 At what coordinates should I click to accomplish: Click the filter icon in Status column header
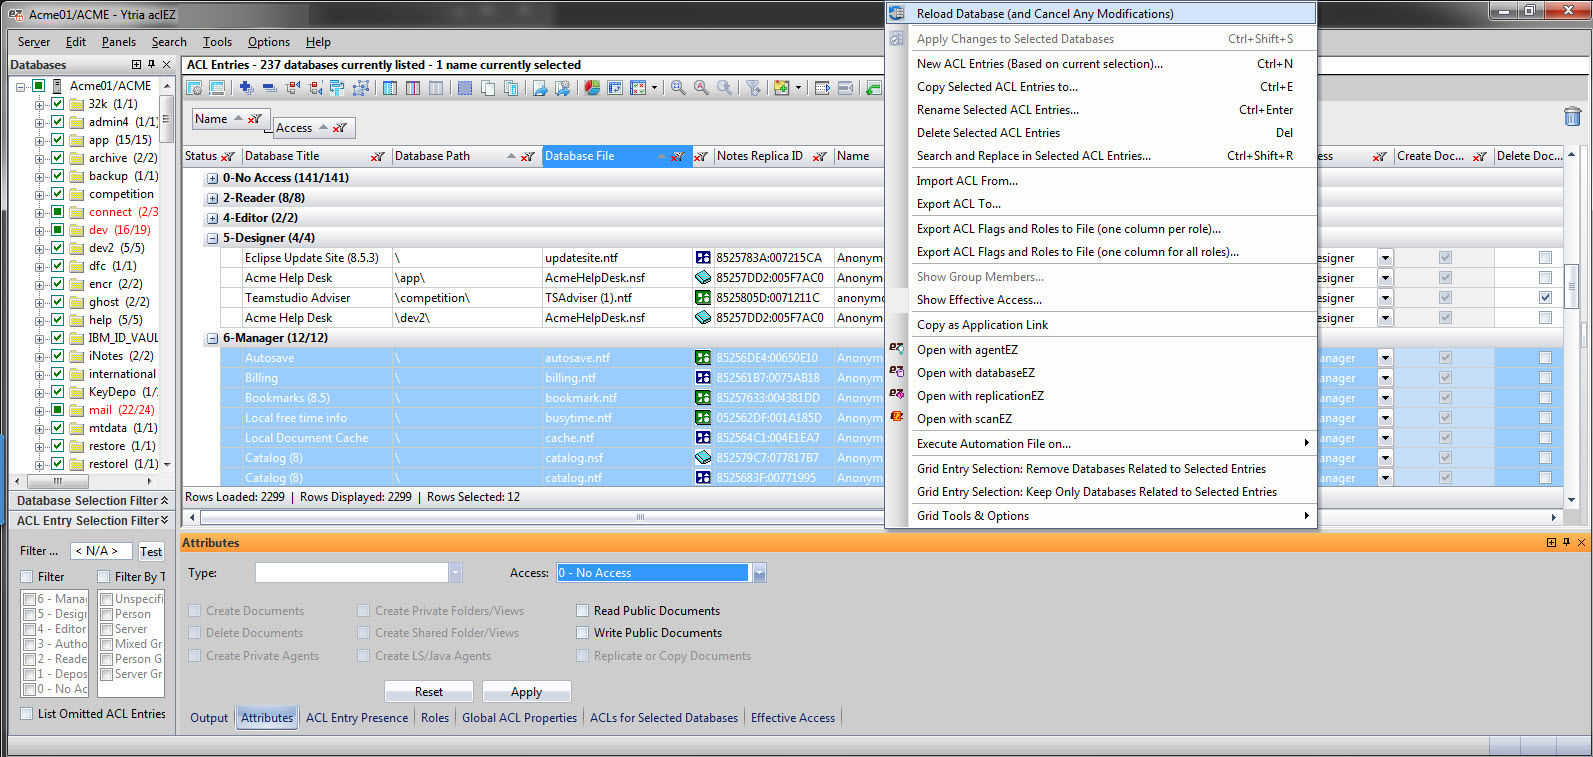227,157
